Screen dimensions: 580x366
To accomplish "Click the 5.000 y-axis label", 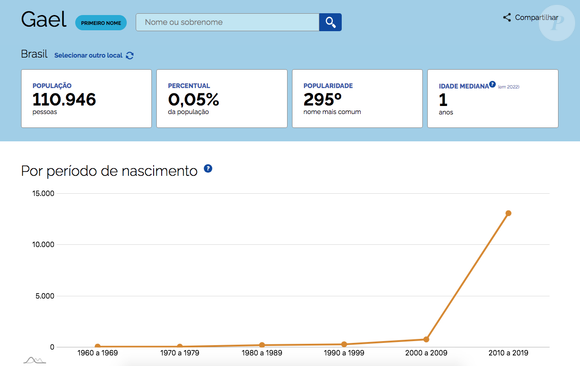I will coord(45,296).
